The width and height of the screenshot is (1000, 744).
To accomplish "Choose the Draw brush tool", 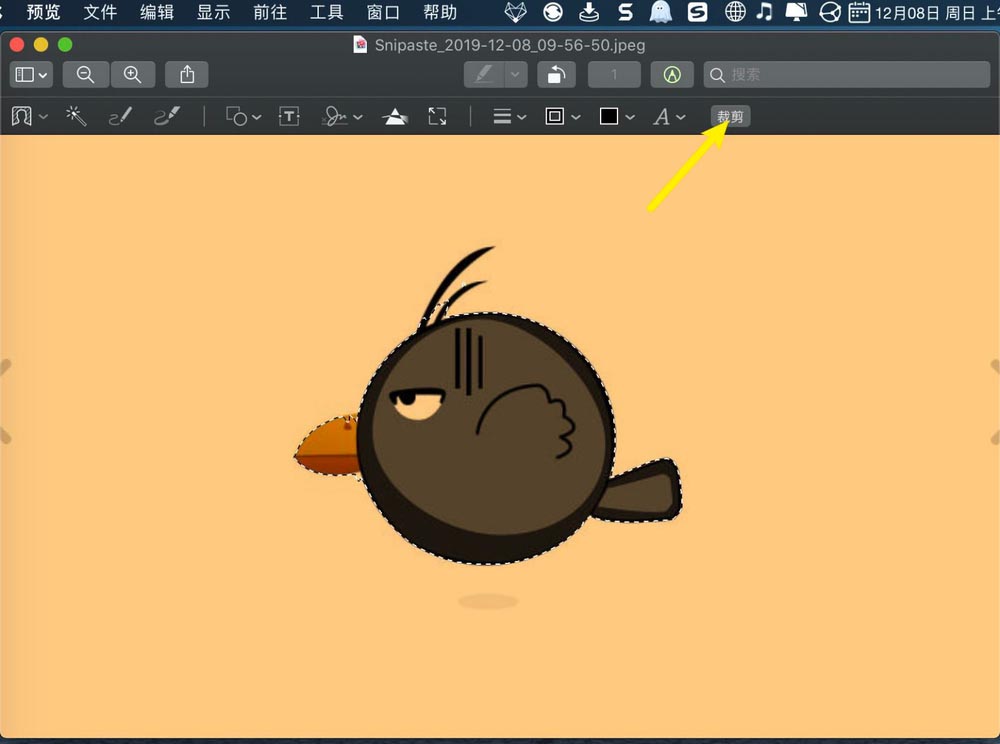I will pyautogui.click(x=167, y=116).
